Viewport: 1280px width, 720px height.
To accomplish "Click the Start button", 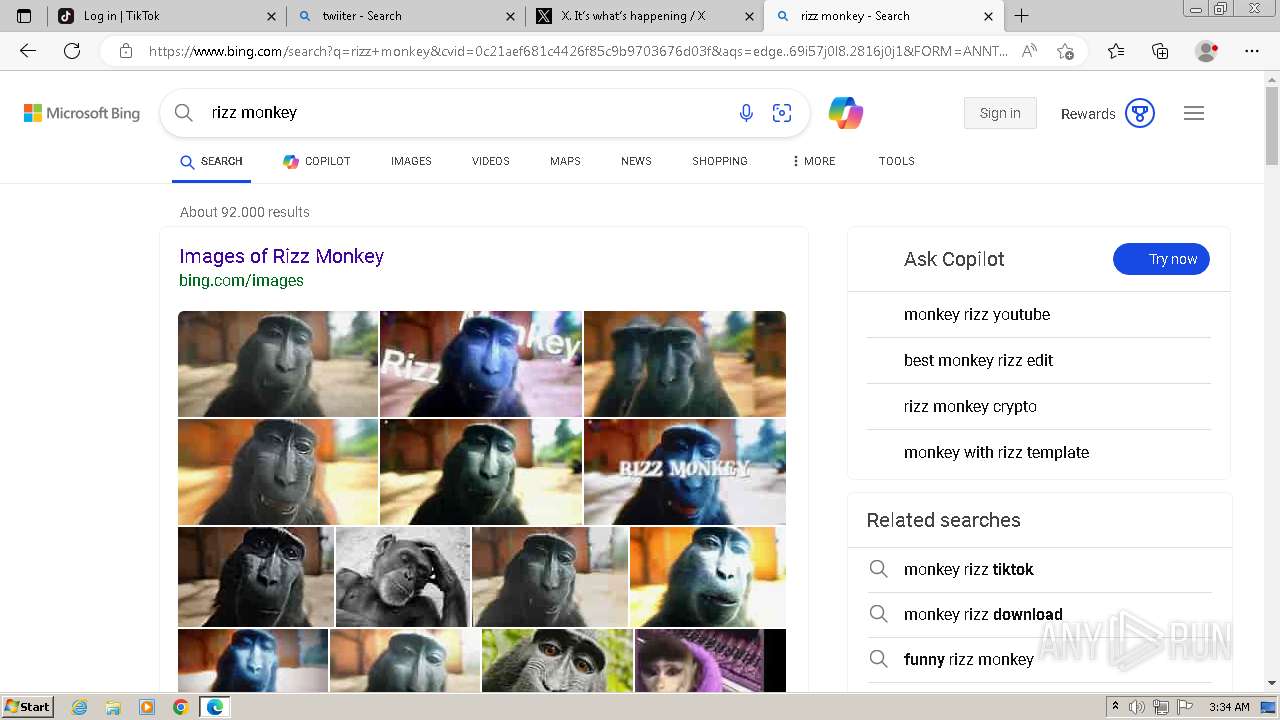I will click(x=28, y=707).
